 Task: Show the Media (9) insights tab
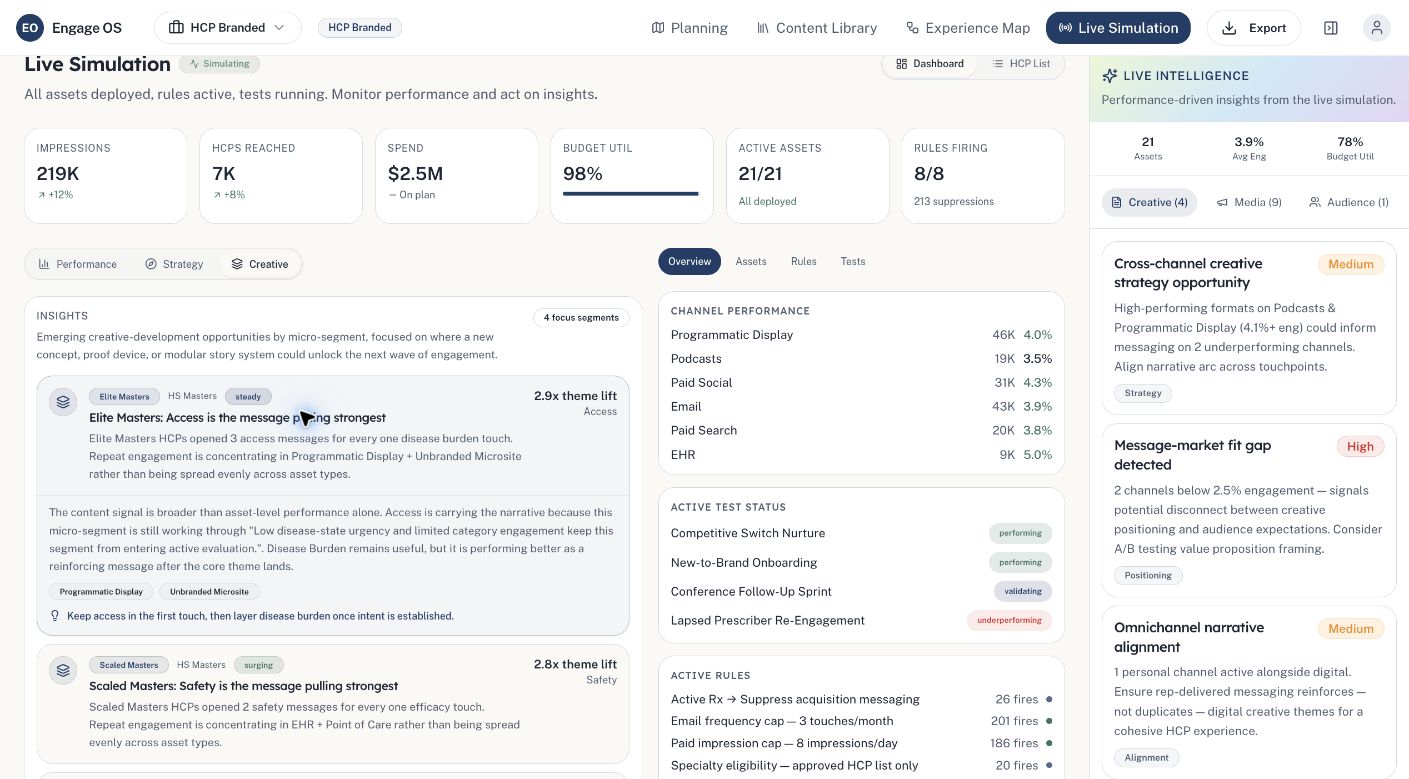click(1249, 202)
